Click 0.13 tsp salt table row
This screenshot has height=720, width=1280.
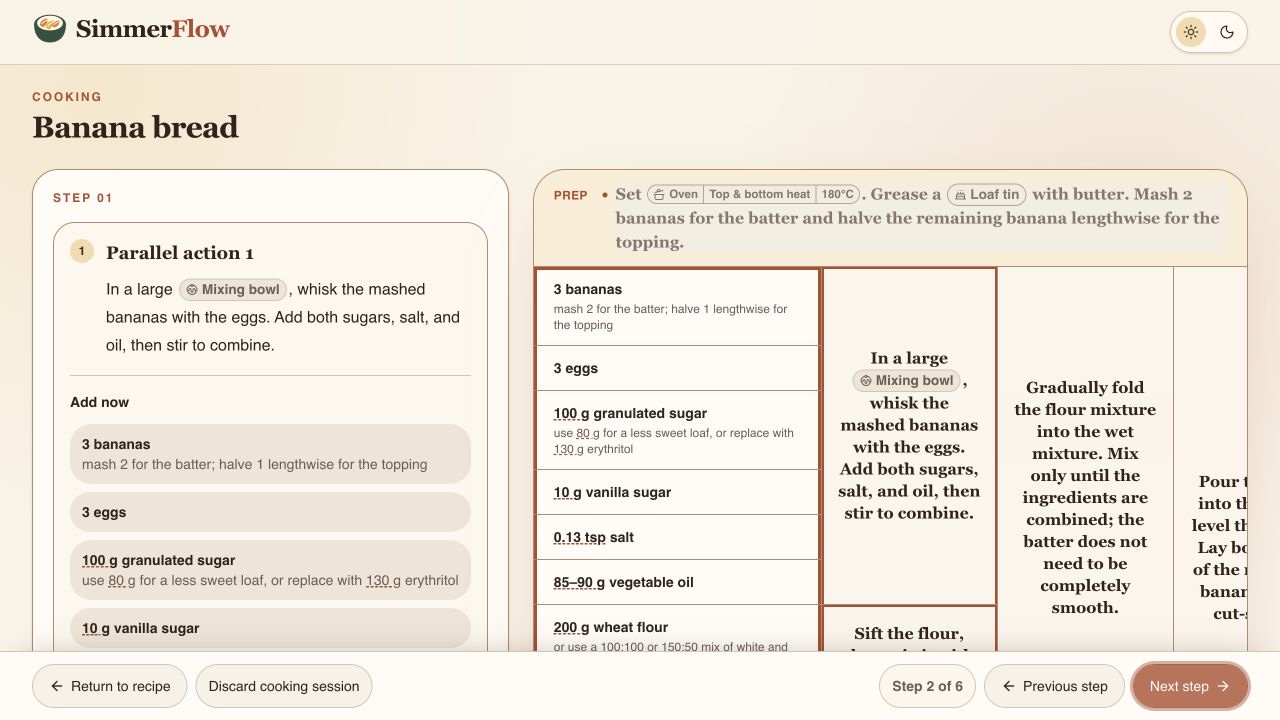coord(677,537)
